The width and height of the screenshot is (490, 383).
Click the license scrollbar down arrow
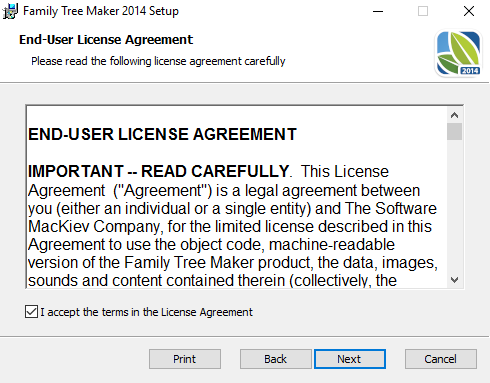tap(454, 280)
